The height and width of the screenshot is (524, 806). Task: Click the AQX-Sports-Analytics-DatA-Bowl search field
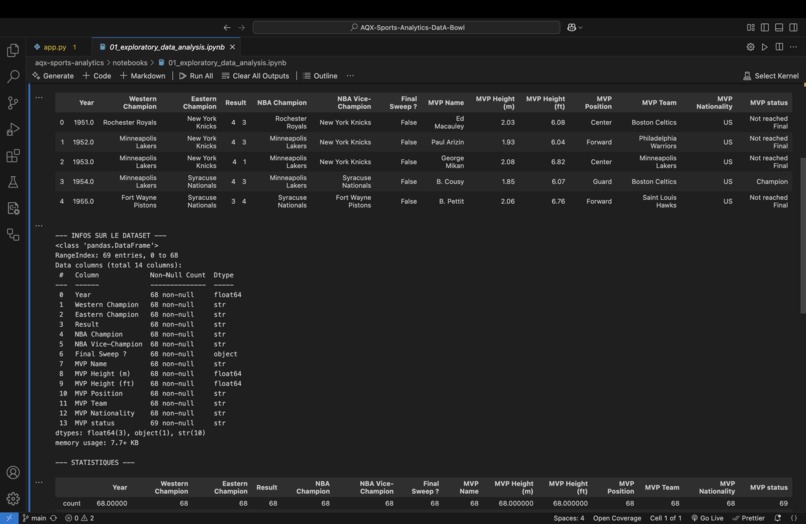[x=407, y=27]
